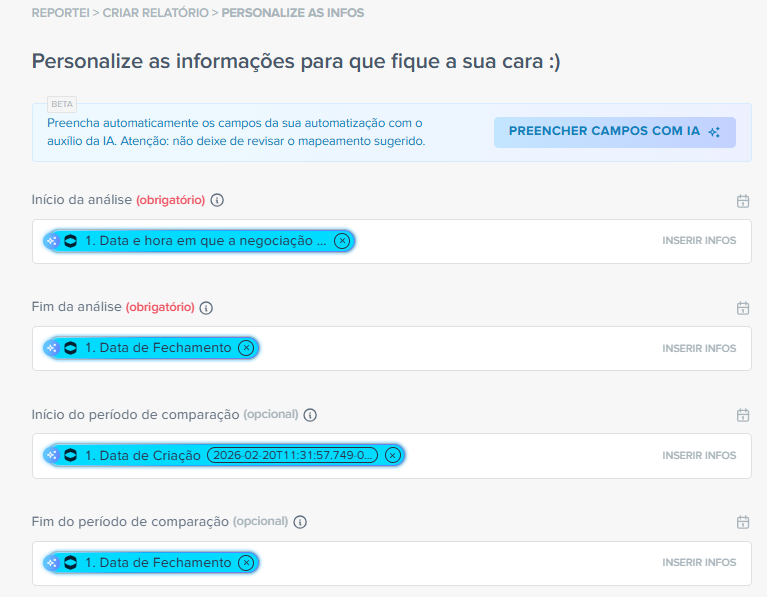
Task: Click info icon beside Início do período de comparação
Action: pyautogui.click(x=310, y=415)
